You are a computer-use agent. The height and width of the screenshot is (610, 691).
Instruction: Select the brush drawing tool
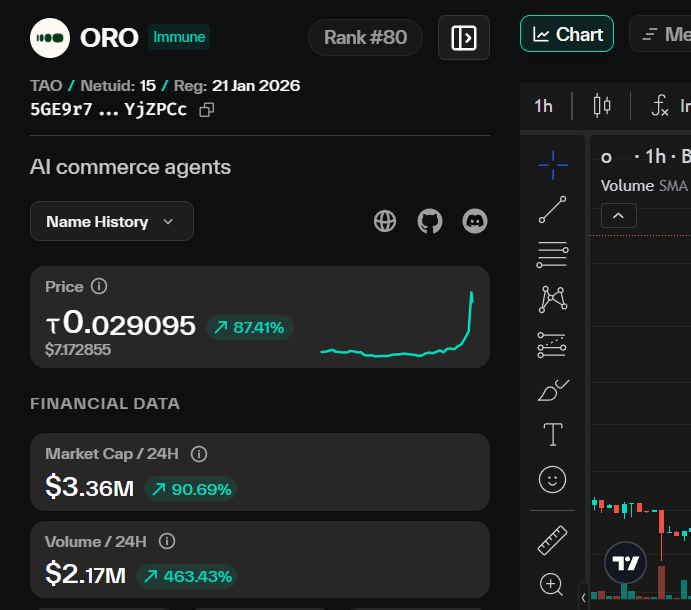553,390
